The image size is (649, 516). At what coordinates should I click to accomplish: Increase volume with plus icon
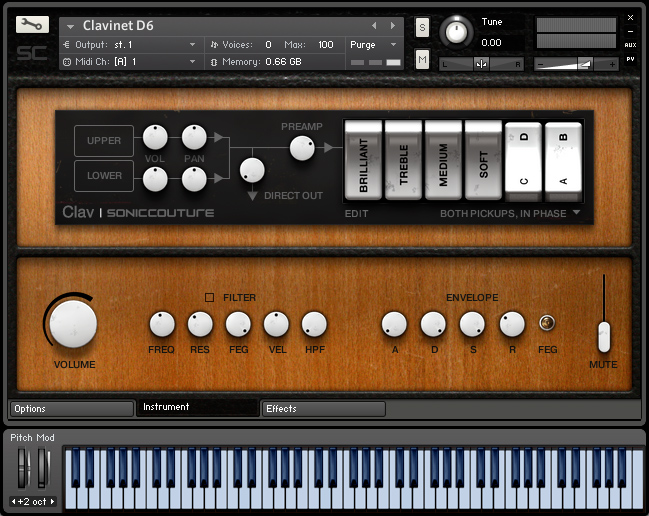coord(612,65)
